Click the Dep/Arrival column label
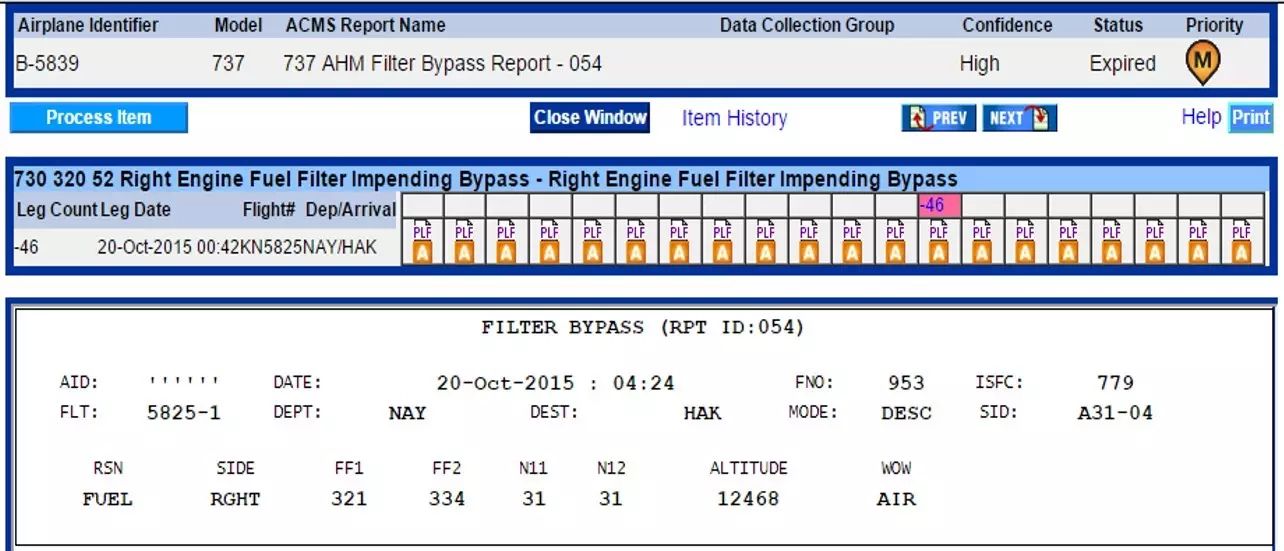The width and height of the screenshot is (1284, 551). 350,210
